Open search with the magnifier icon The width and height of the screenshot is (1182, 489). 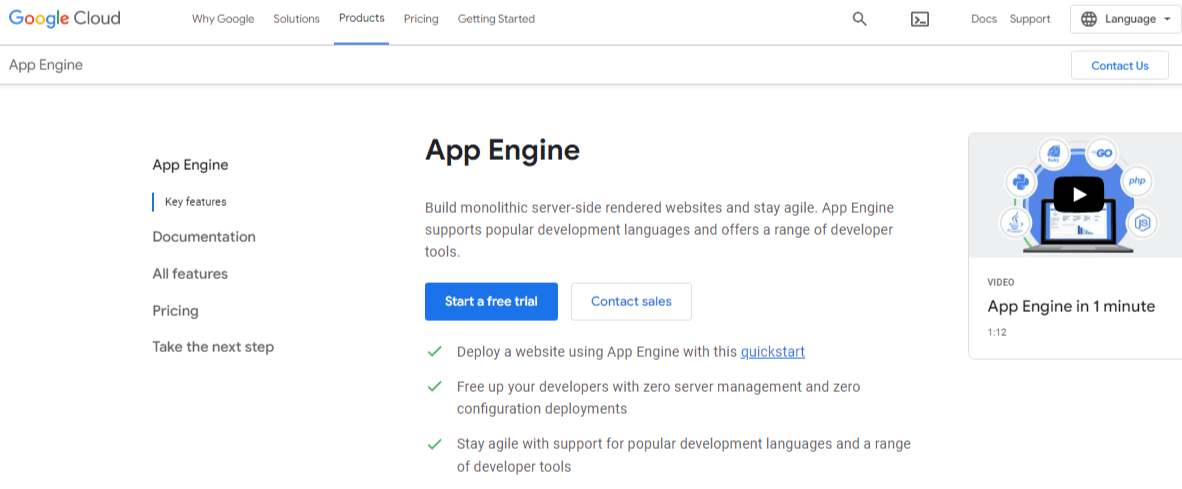(859, 20)
